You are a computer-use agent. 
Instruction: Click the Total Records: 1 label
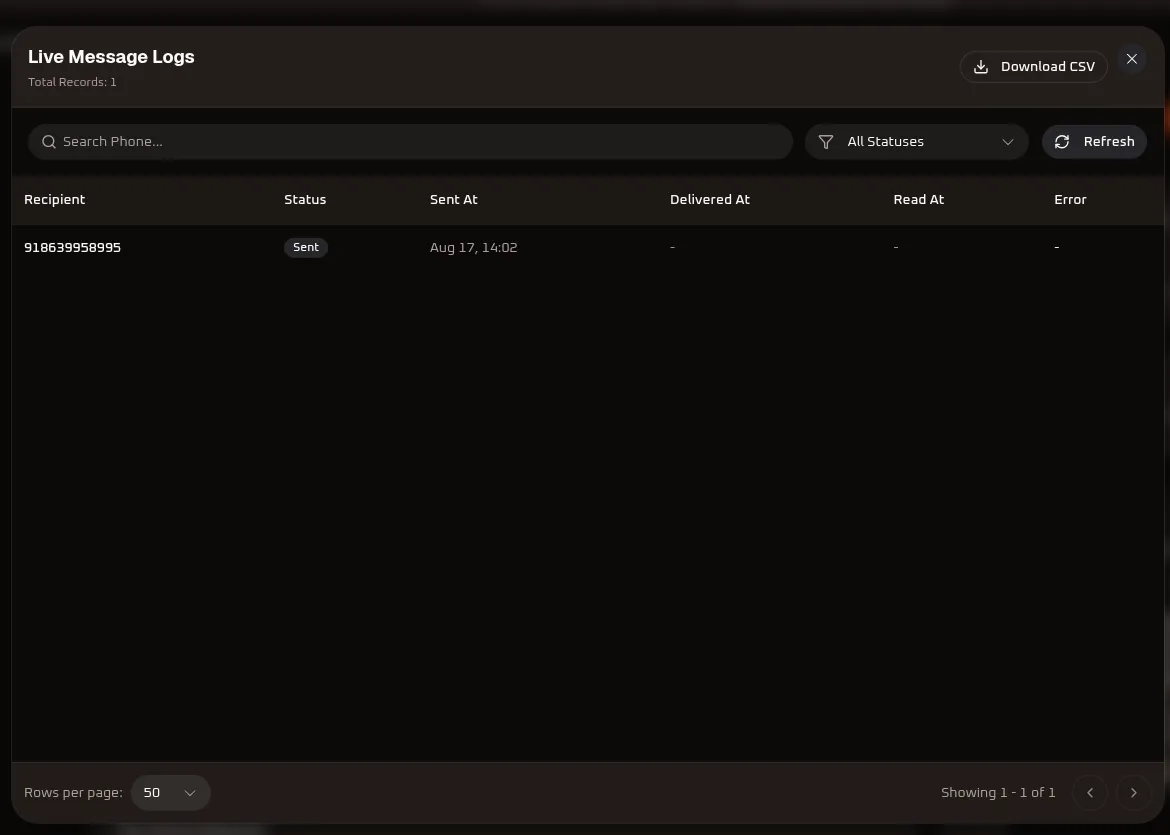(72, 82)
